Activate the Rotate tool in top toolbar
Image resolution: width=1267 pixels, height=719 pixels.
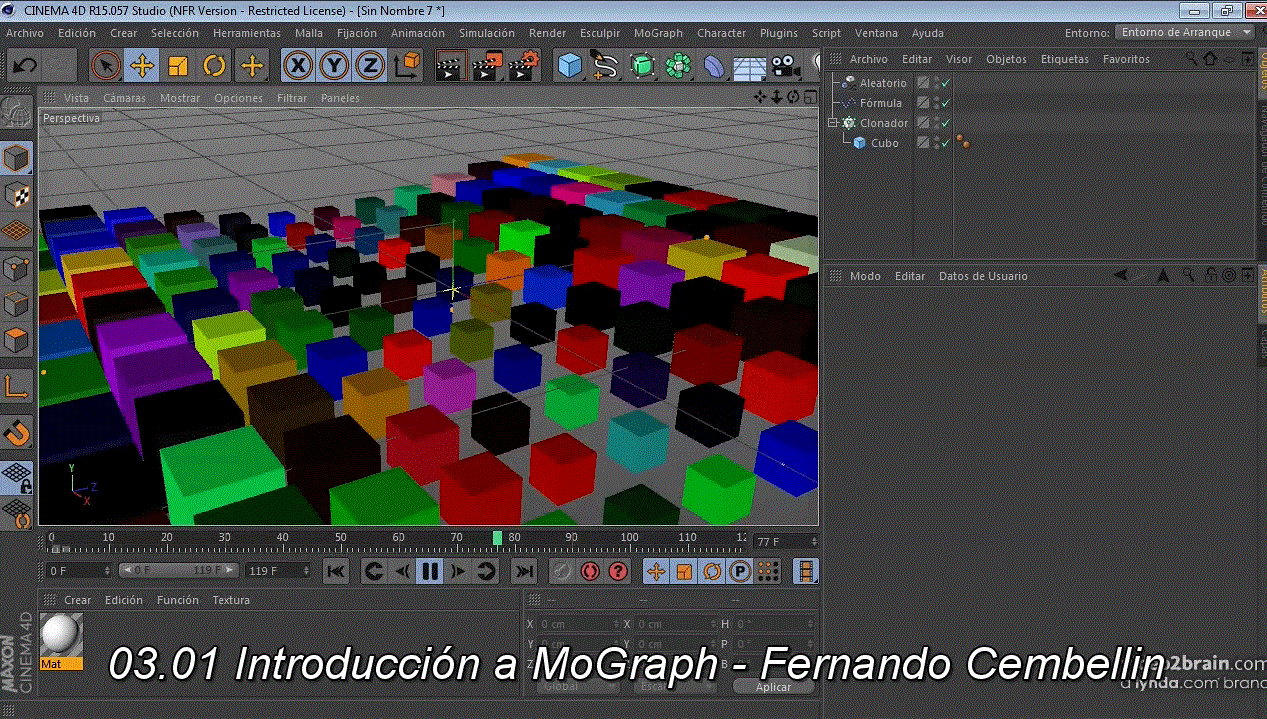215,66
